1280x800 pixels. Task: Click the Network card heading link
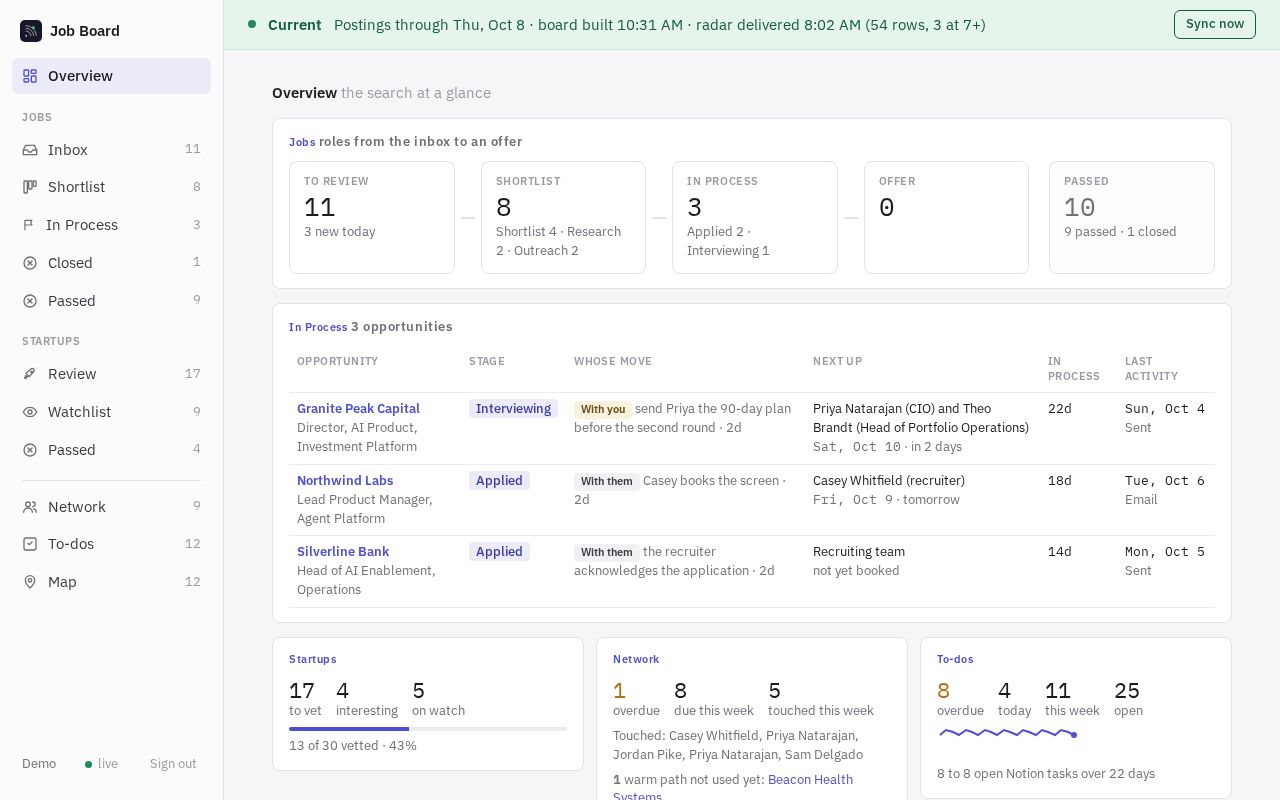636,659
